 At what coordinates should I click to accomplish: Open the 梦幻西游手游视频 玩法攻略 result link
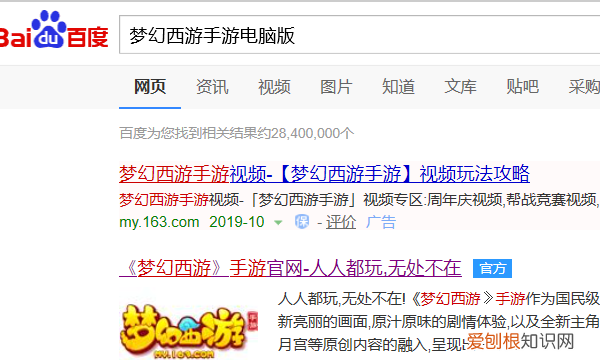(324, 174)
